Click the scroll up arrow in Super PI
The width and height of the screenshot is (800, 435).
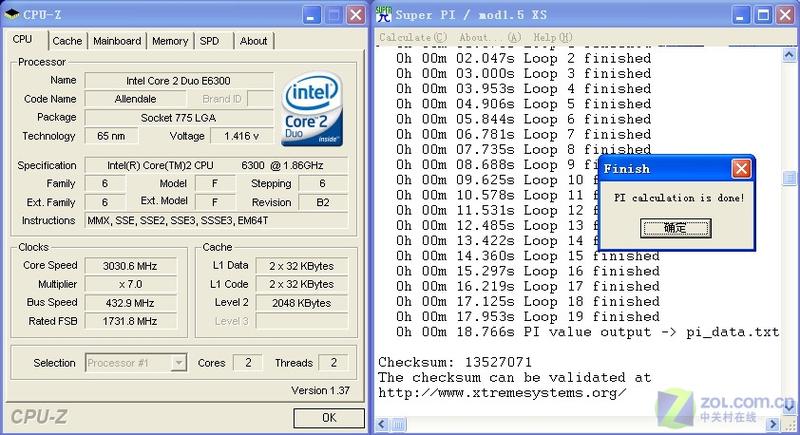point(789,54)
